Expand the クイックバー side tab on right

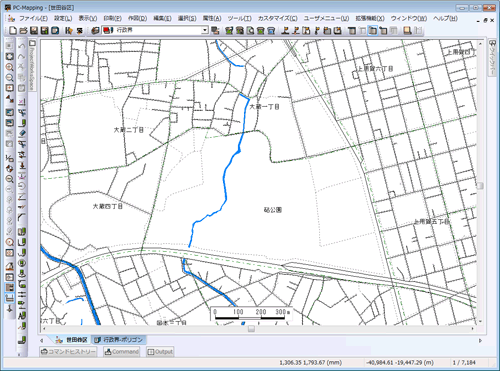pos(492,57)
